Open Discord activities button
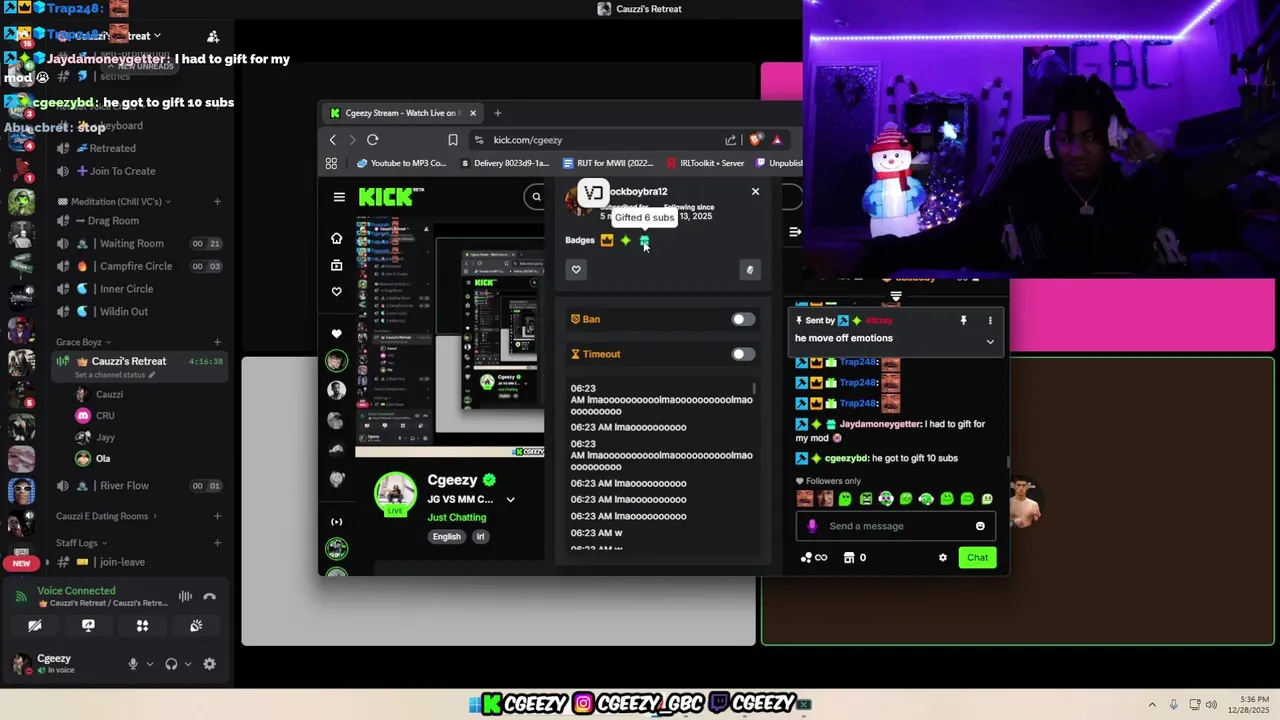 142,626
